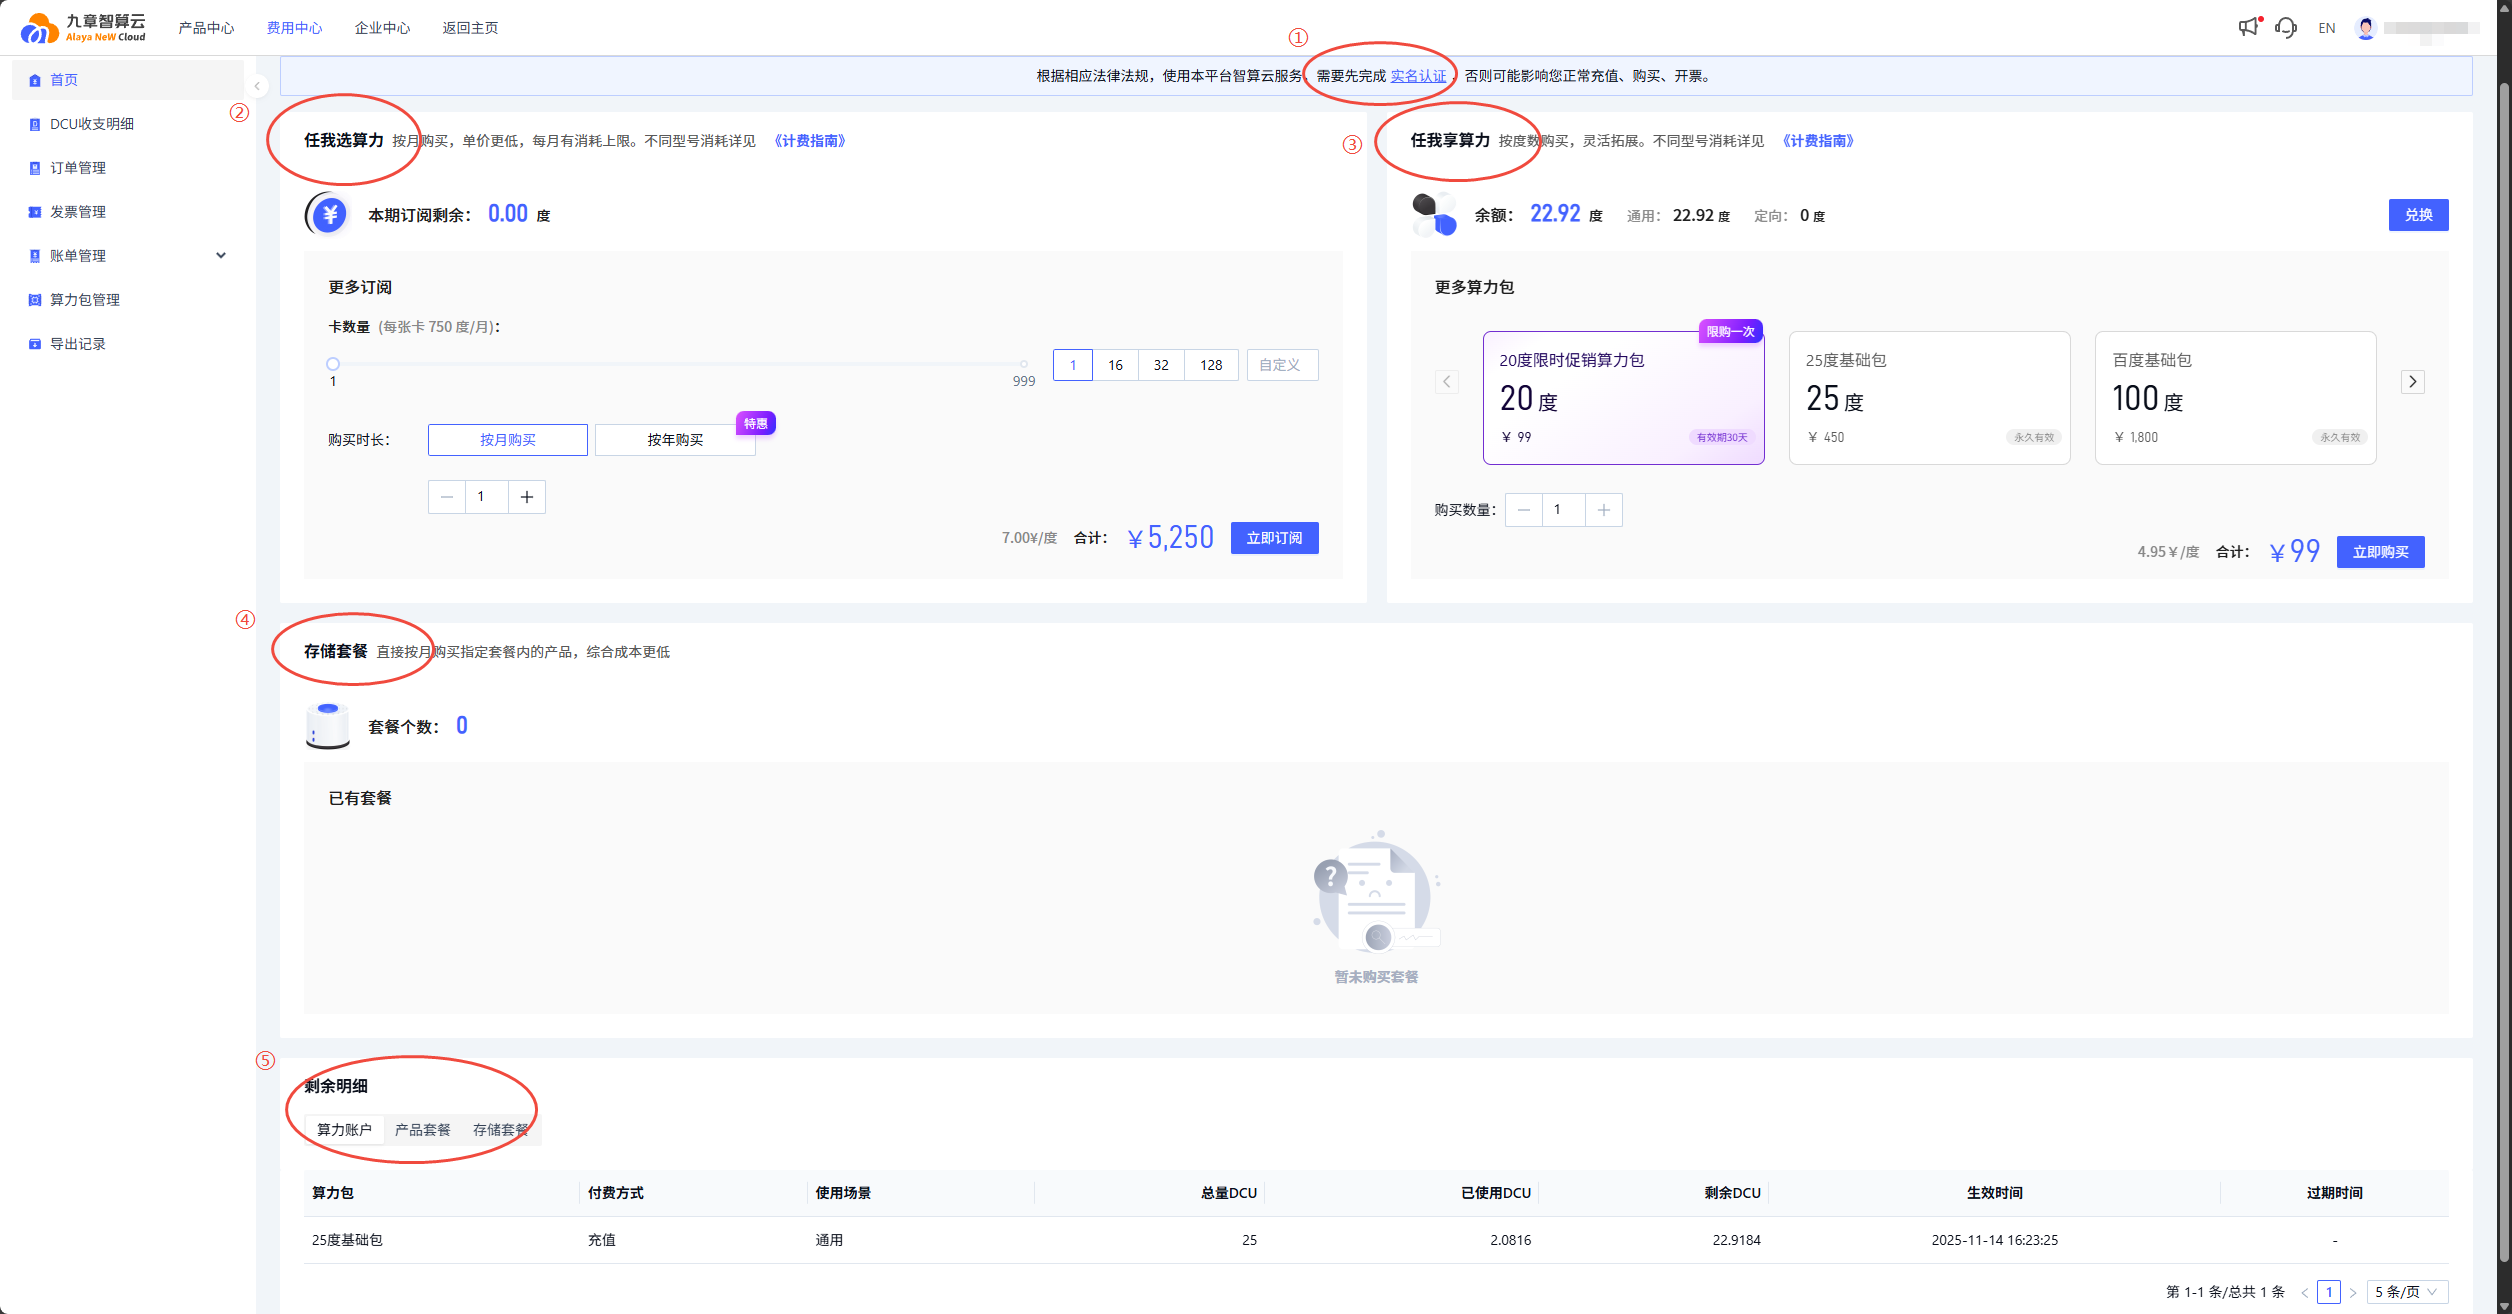2512x1314 pixels.
Task: Open the 实名认证 link
Action: (x=1418, y=76)
